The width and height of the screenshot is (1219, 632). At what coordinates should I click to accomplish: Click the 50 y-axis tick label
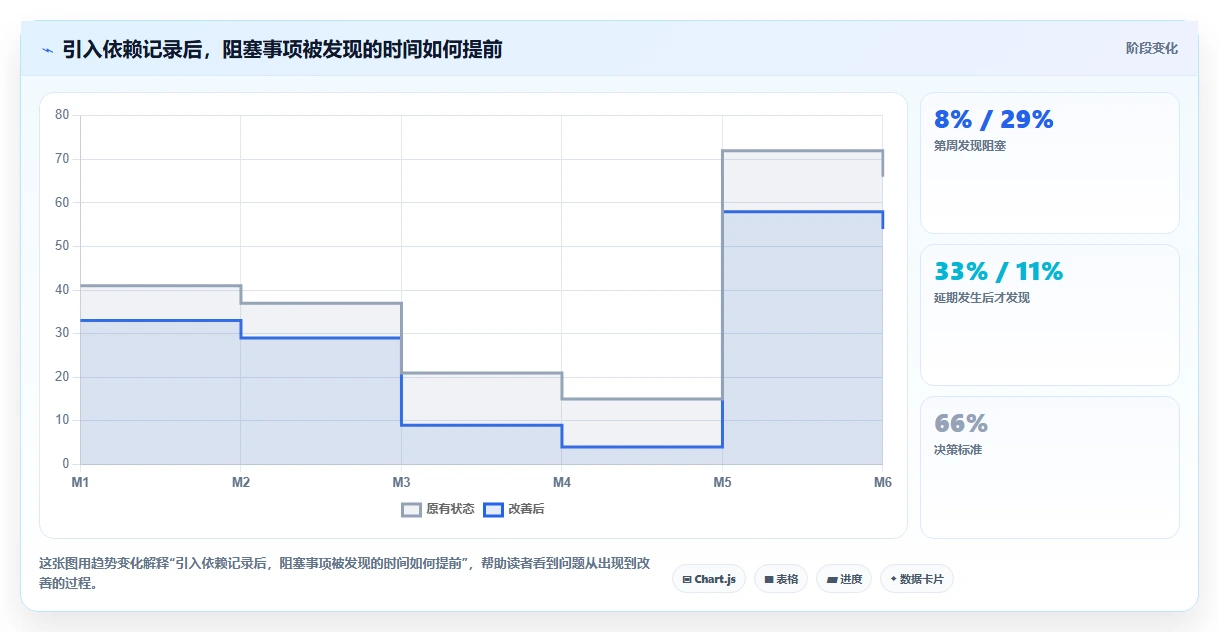click(x=62, y=246)
